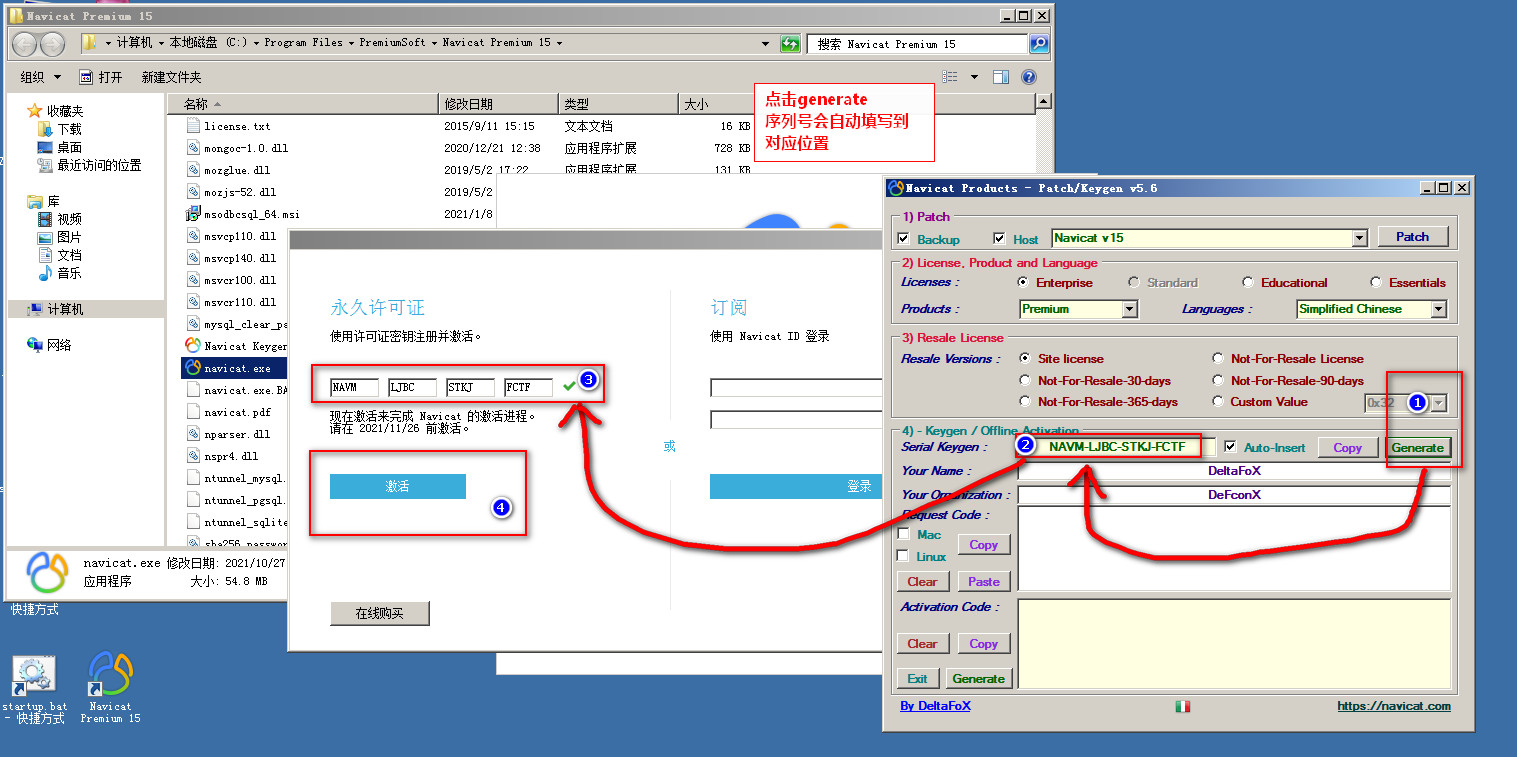Open Downloads (下载) folder in favorites
This screenshot has width=1517, height=757.
[x=69, y=129]
